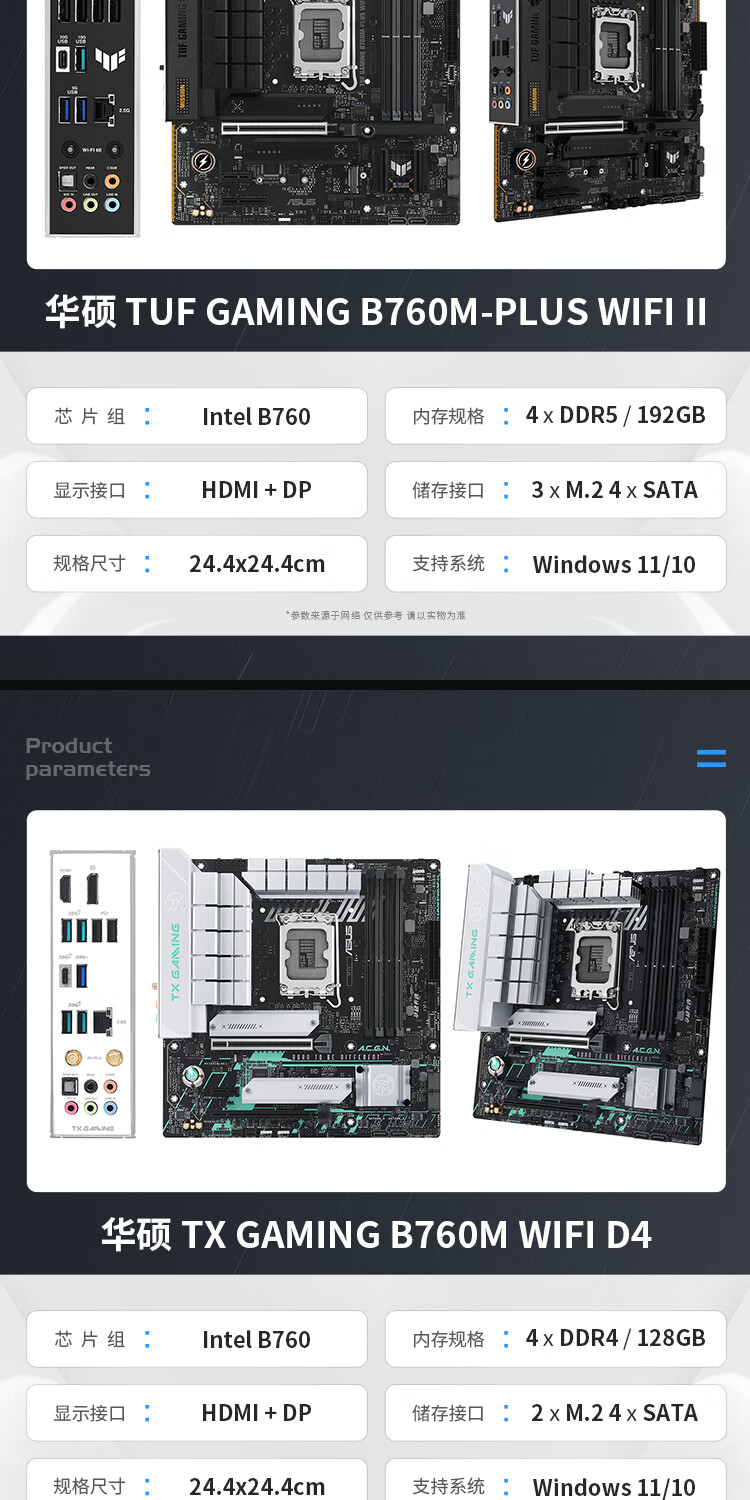Click the angled TX GAMING motherboard photo

click(587, 1003)
